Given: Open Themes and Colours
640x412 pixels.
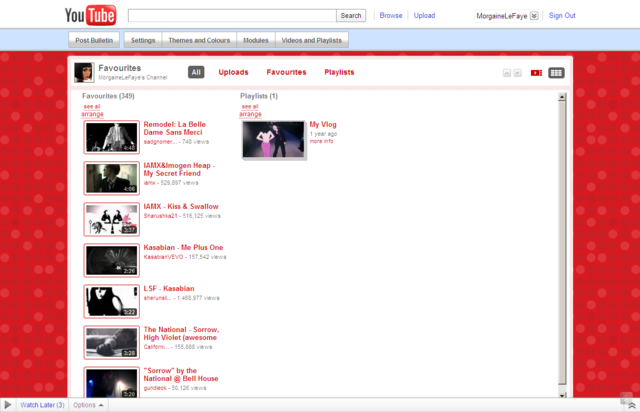Looking at the screenshot, I should tap(199, 40).
